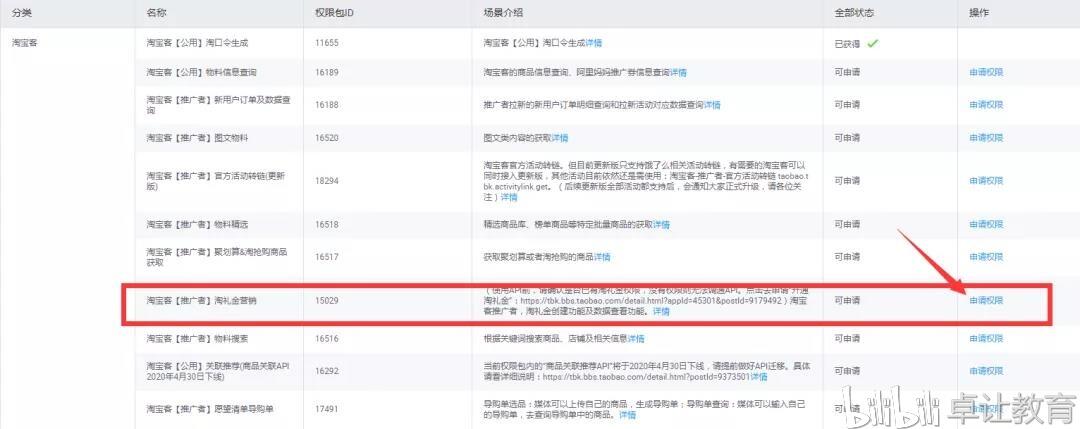This screenshot has height=429, width=1080.
Task: Click permission ID 16516
Action: tap(326, 338)
